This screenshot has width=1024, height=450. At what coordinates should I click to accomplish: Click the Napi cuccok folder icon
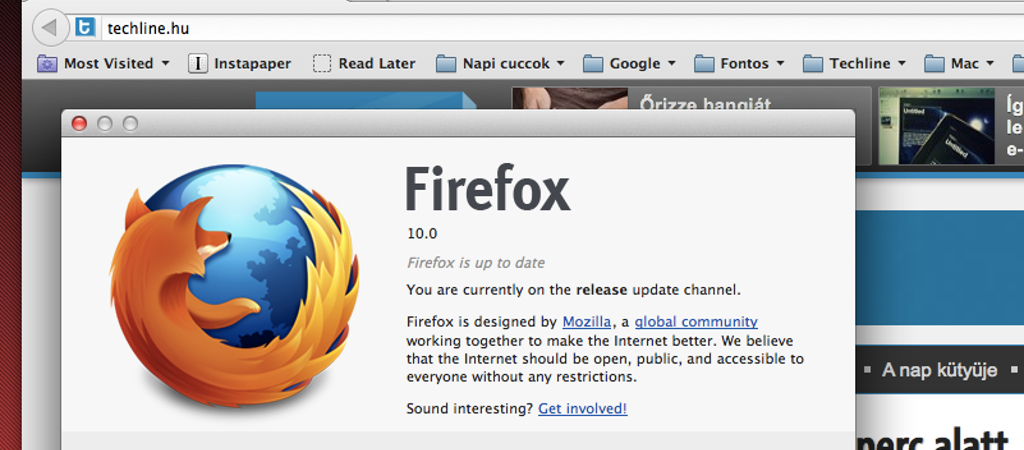(x=445, y=63)
